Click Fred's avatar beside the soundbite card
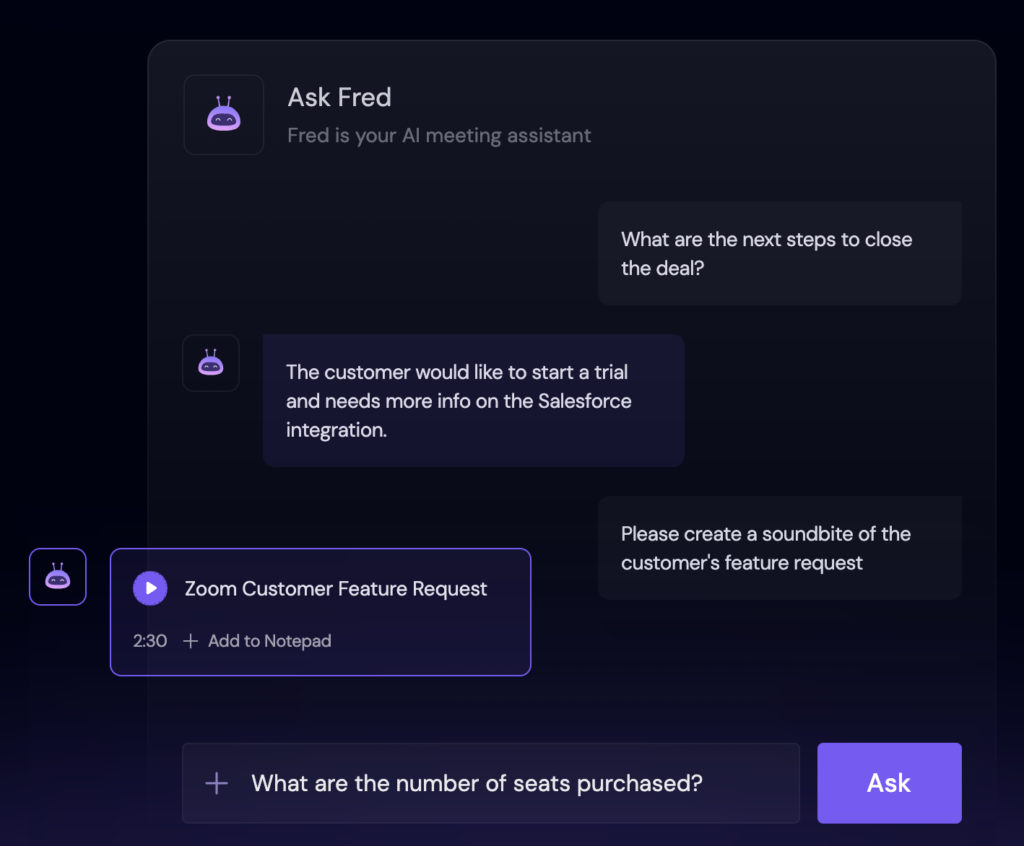The image size is (1024, 846). tap(58, 577)
